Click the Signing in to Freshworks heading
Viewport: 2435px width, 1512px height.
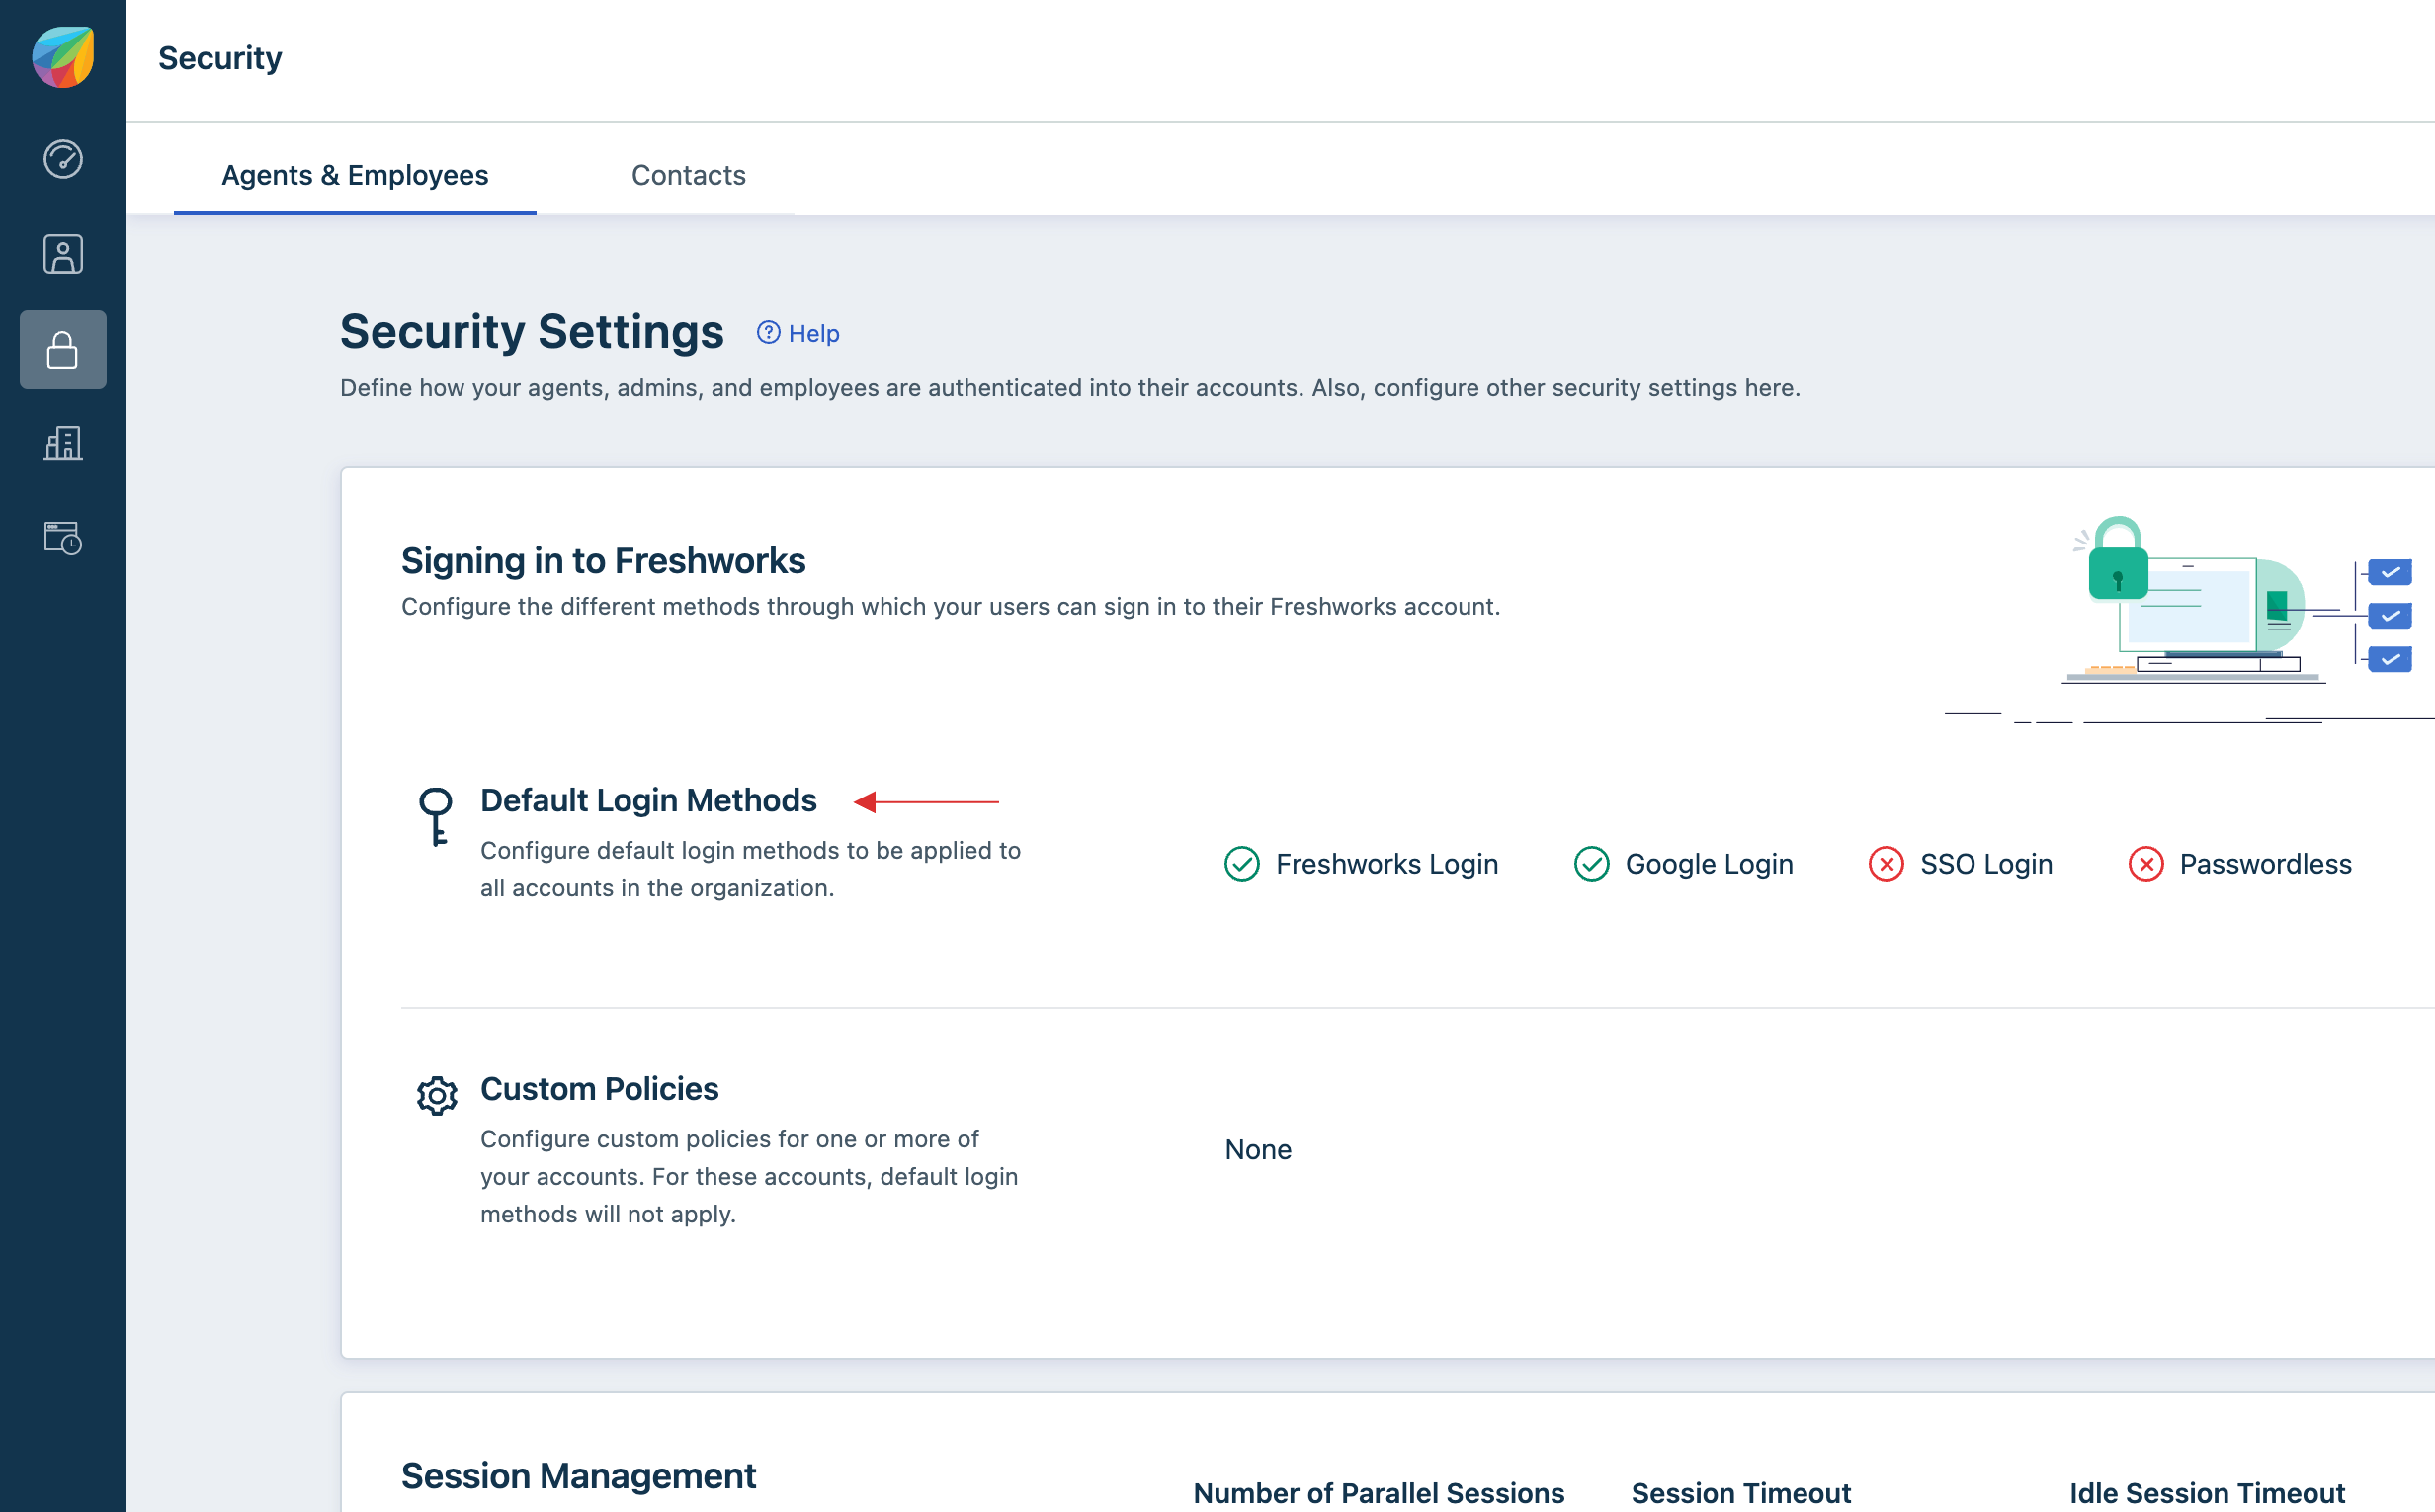[603, 561]
